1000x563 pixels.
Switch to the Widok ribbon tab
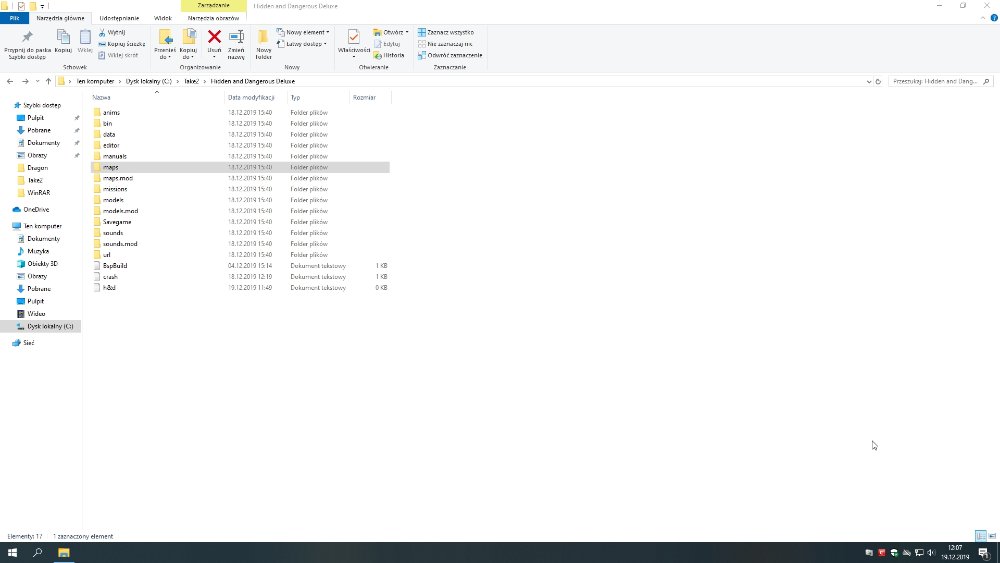[x=163, y=18]
